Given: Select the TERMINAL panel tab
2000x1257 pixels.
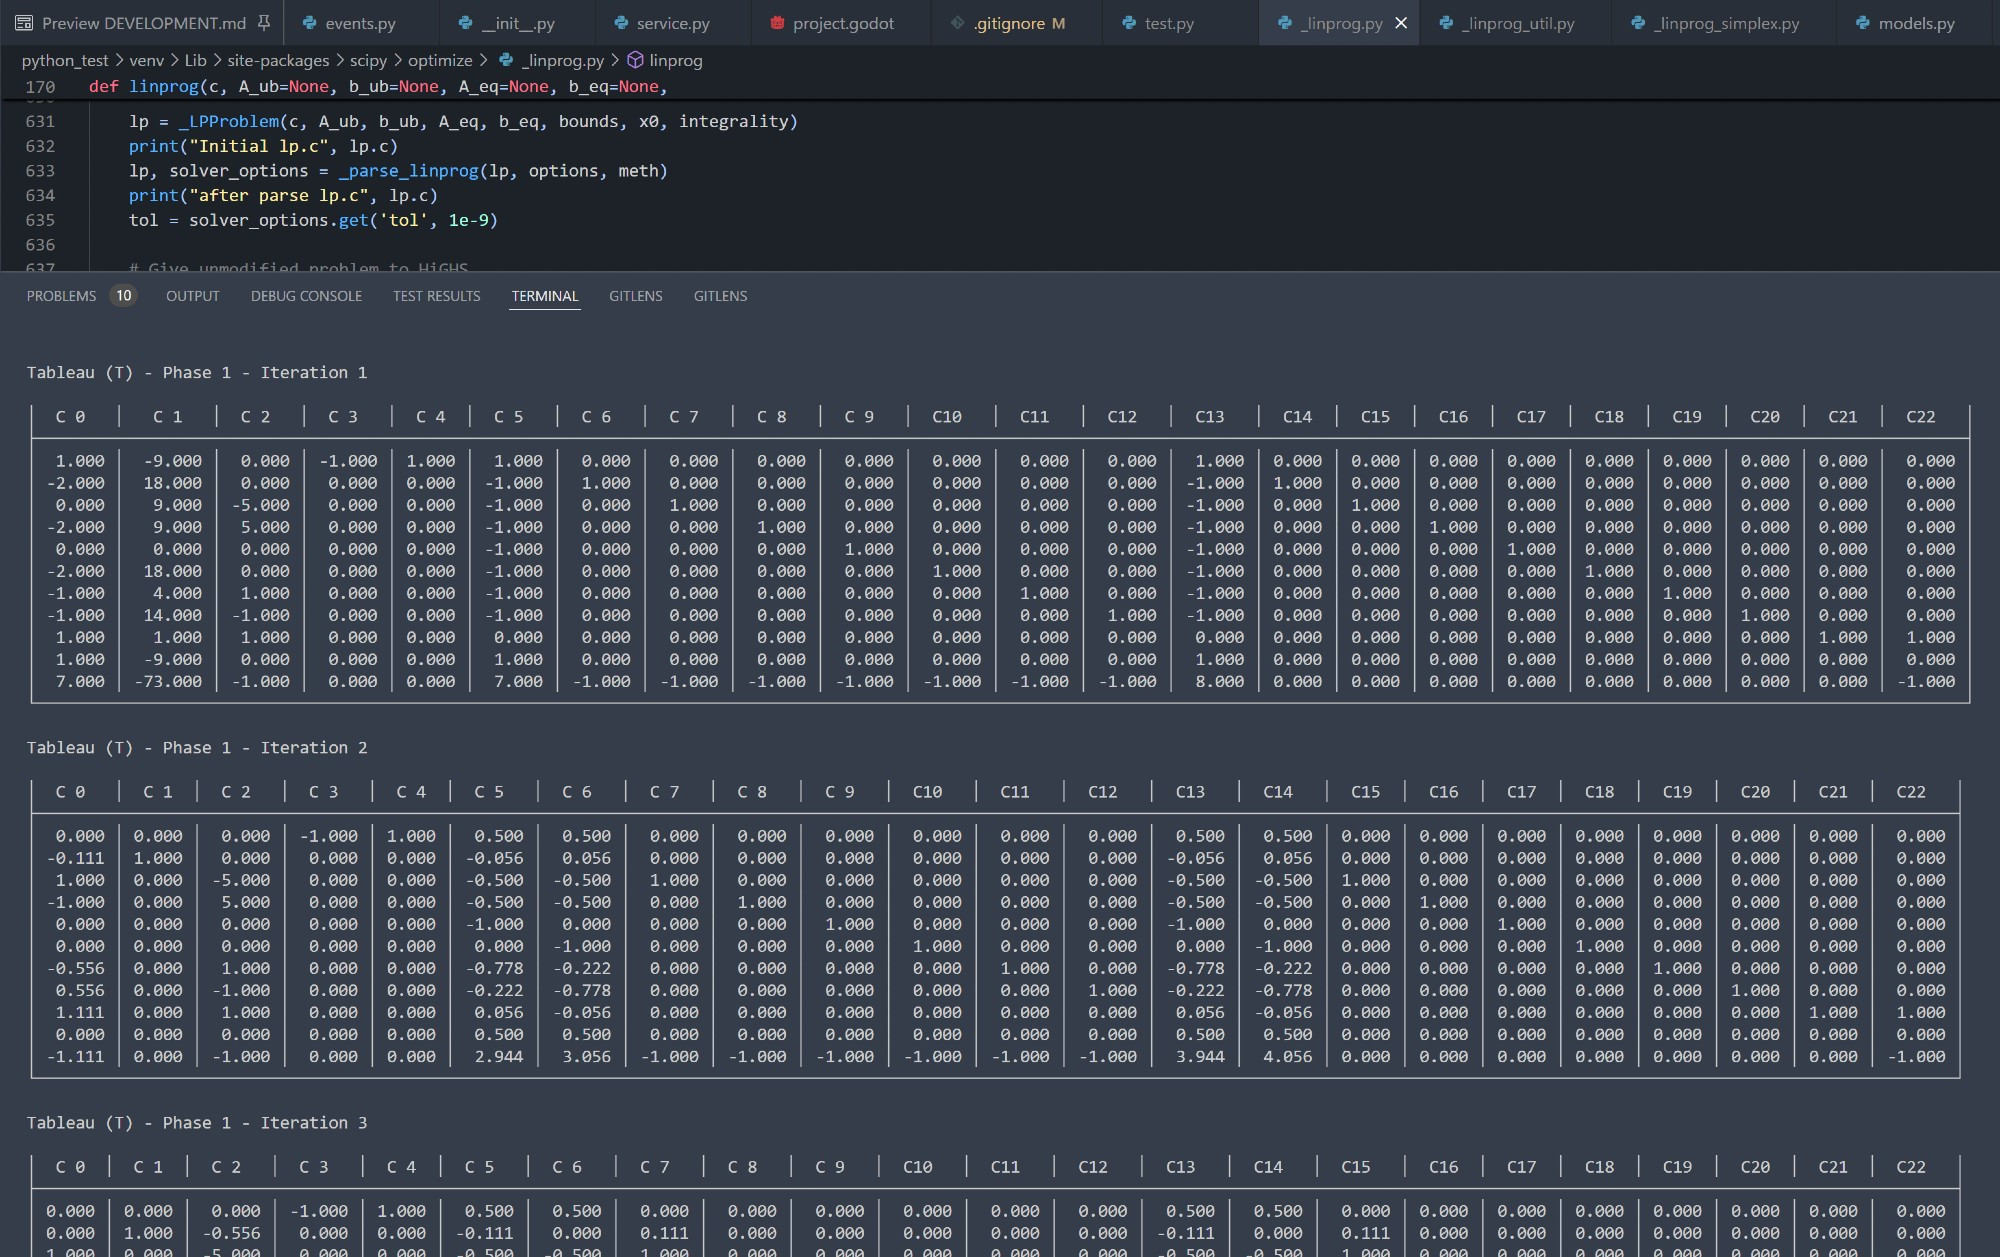Looking at the screenshot, I should tap(545, 296).
